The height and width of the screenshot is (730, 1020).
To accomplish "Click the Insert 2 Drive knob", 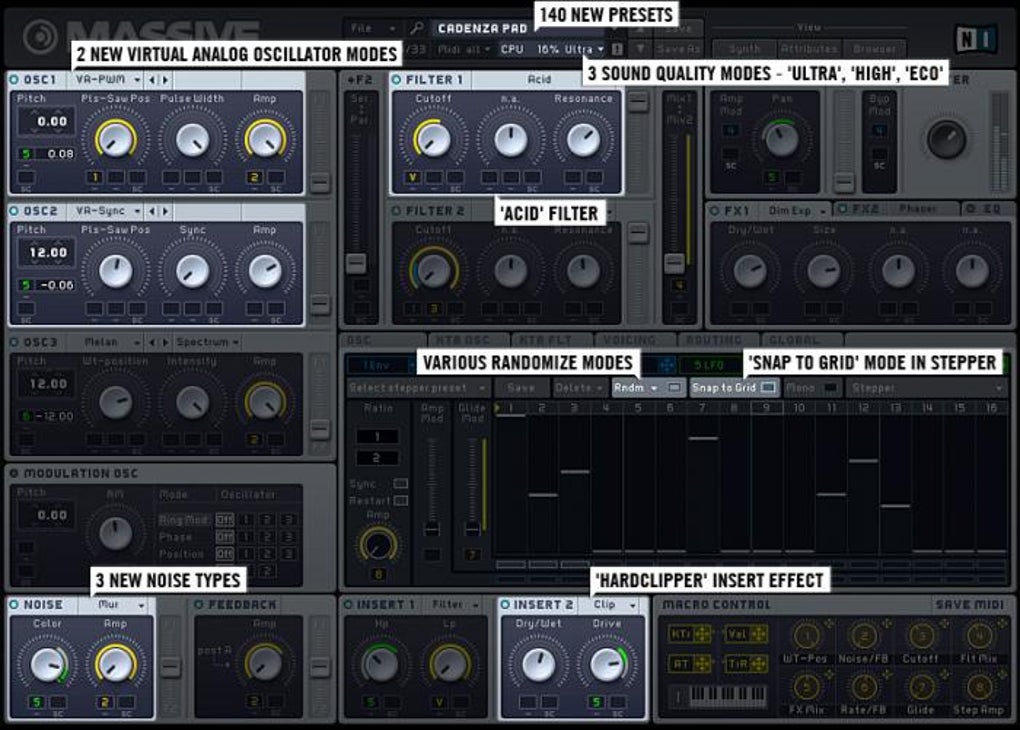I will pos(607,664).
